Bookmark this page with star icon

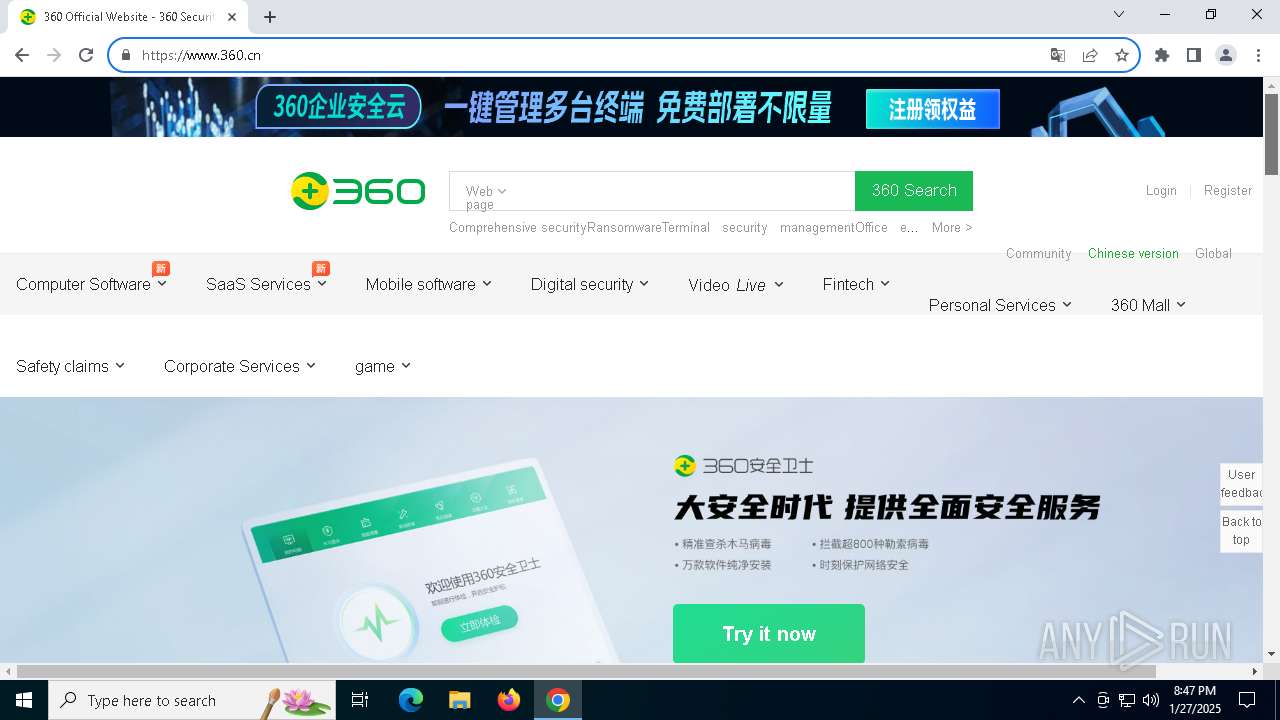1122,55
